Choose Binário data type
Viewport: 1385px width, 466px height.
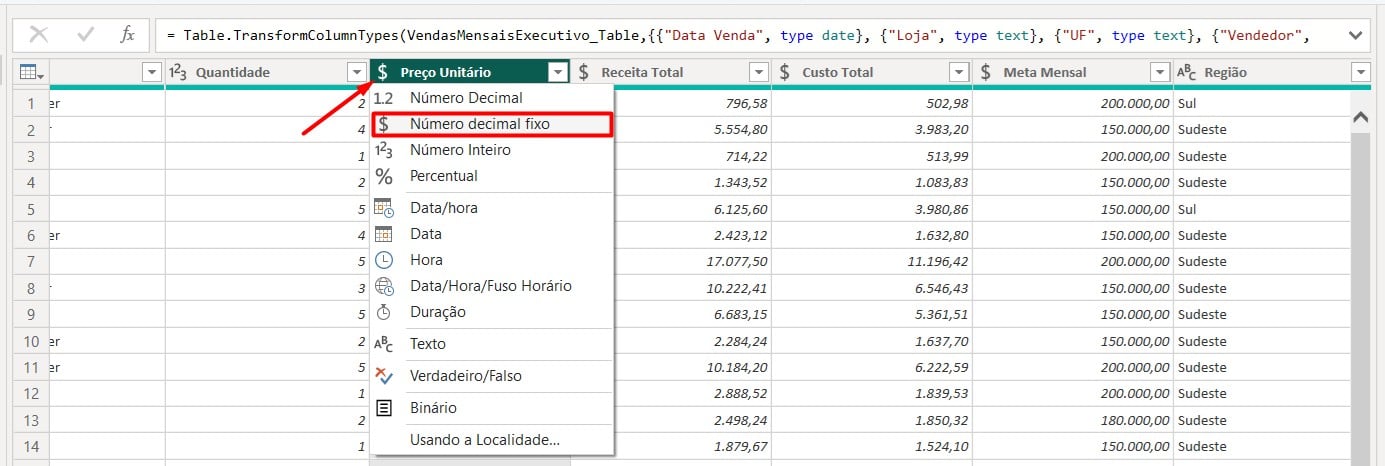click(491, 408)
